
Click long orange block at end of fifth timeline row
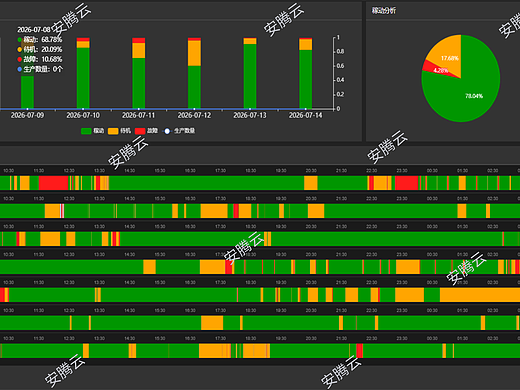[480, 295]
